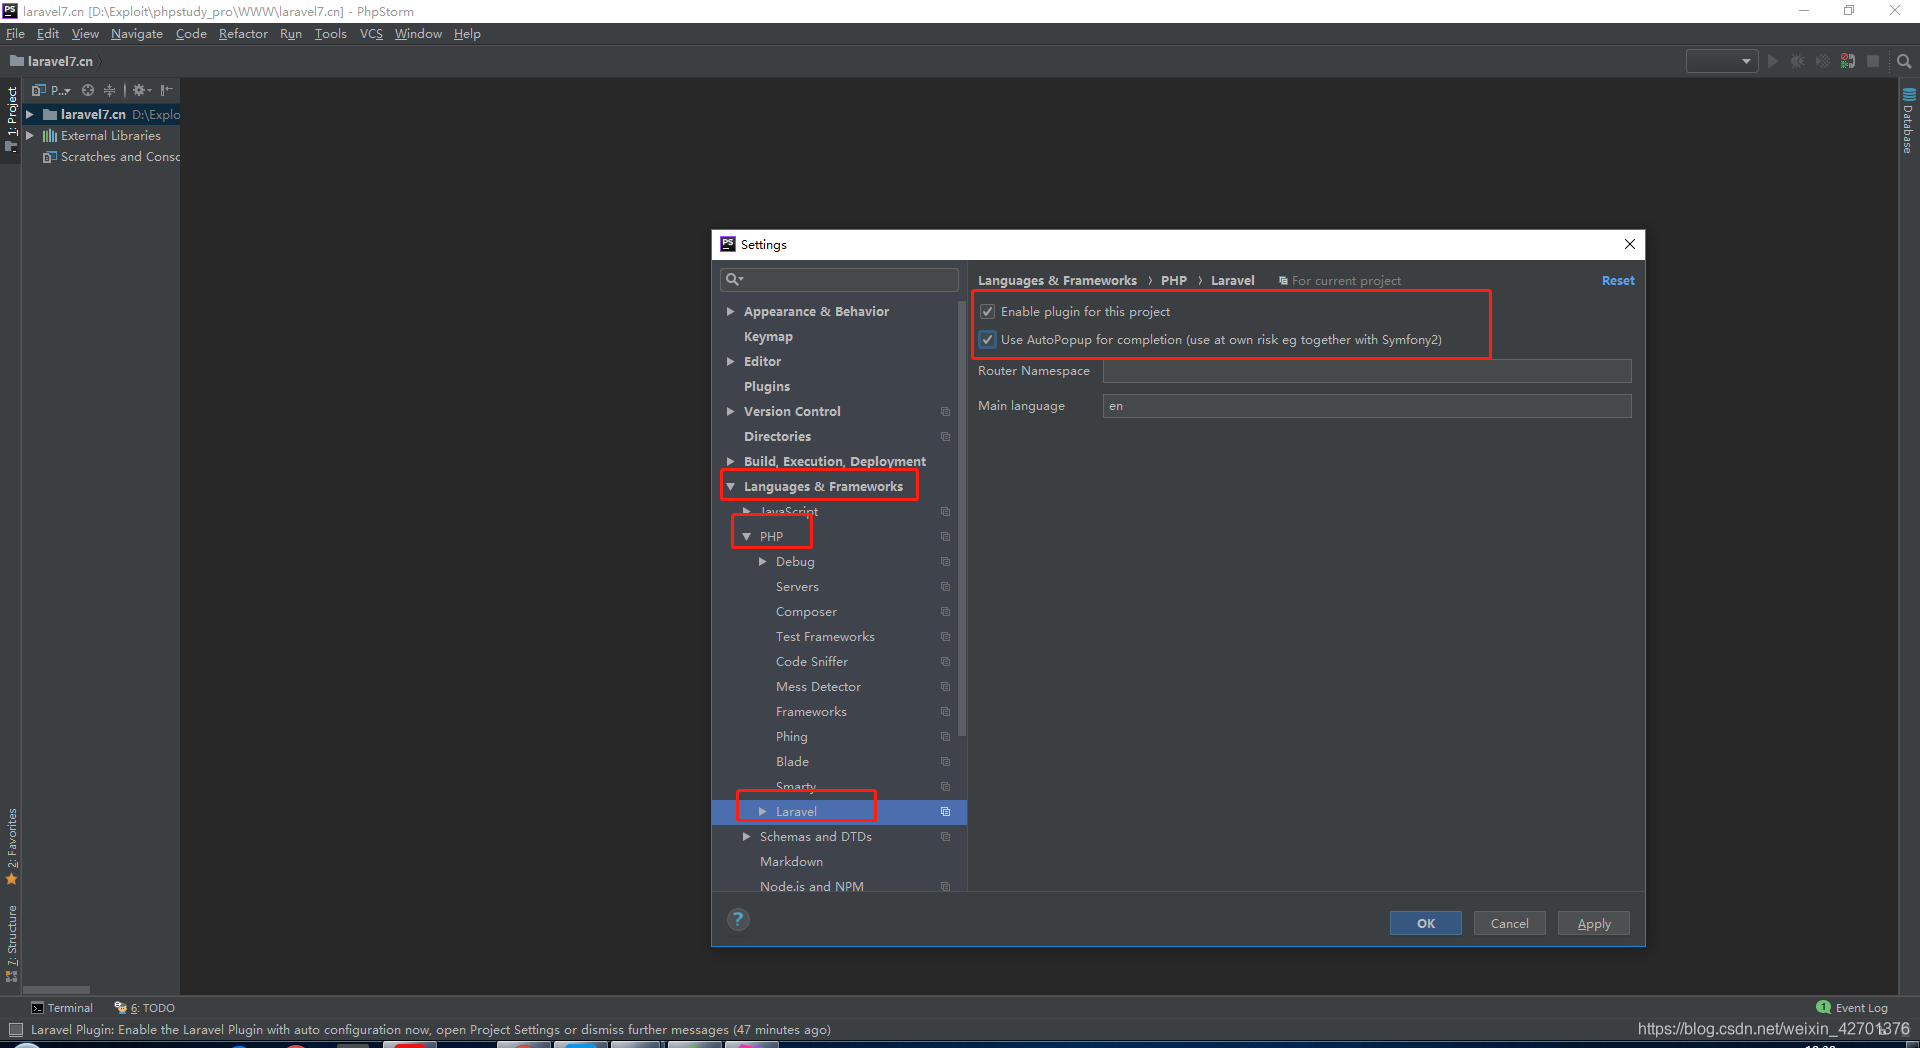Click the Run button in main toolbar
This screenshot has height=1048, width=1920.
click(1773, 61)
